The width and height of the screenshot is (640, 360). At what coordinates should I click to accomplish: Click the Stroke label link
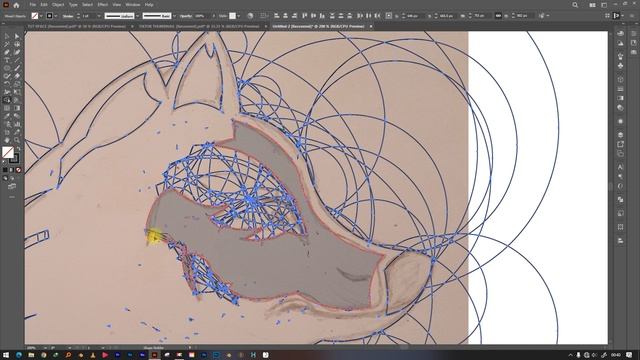(68, 16)
